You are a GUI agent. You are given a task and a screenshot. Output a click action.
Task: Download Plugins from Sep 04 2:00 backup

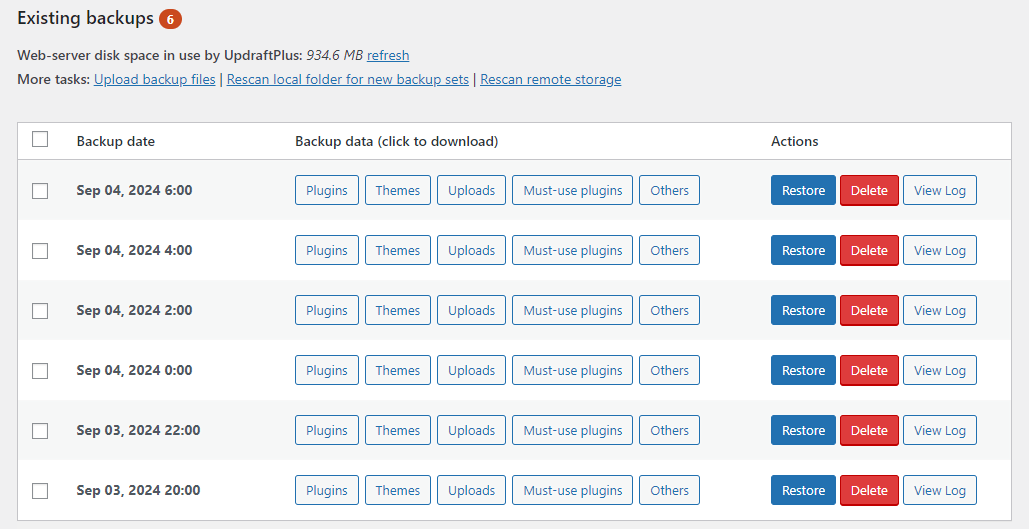tap(327, 310)
